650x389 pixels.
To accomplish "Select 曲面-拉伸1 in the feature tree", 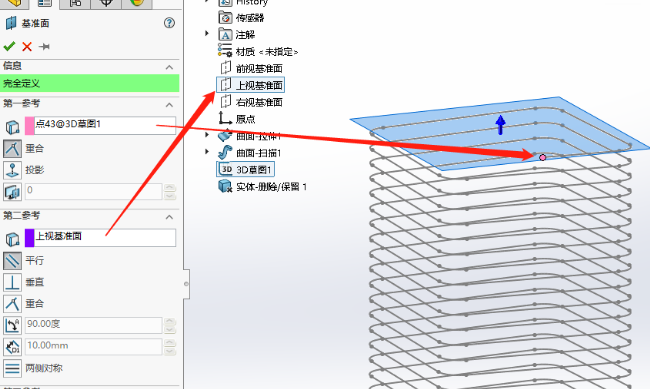I will [x=259, y=136].
